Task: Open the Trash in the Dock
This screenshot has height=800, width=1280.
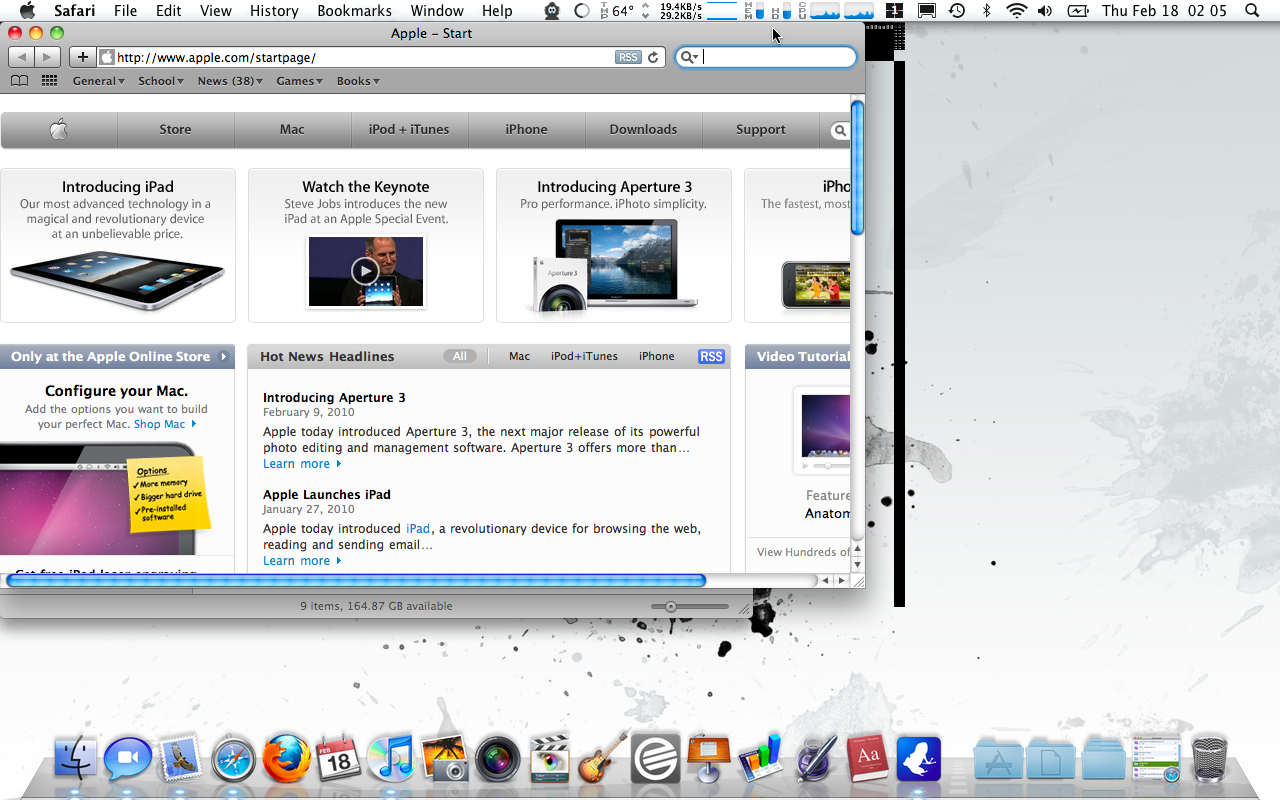Action: [1209, 759]
